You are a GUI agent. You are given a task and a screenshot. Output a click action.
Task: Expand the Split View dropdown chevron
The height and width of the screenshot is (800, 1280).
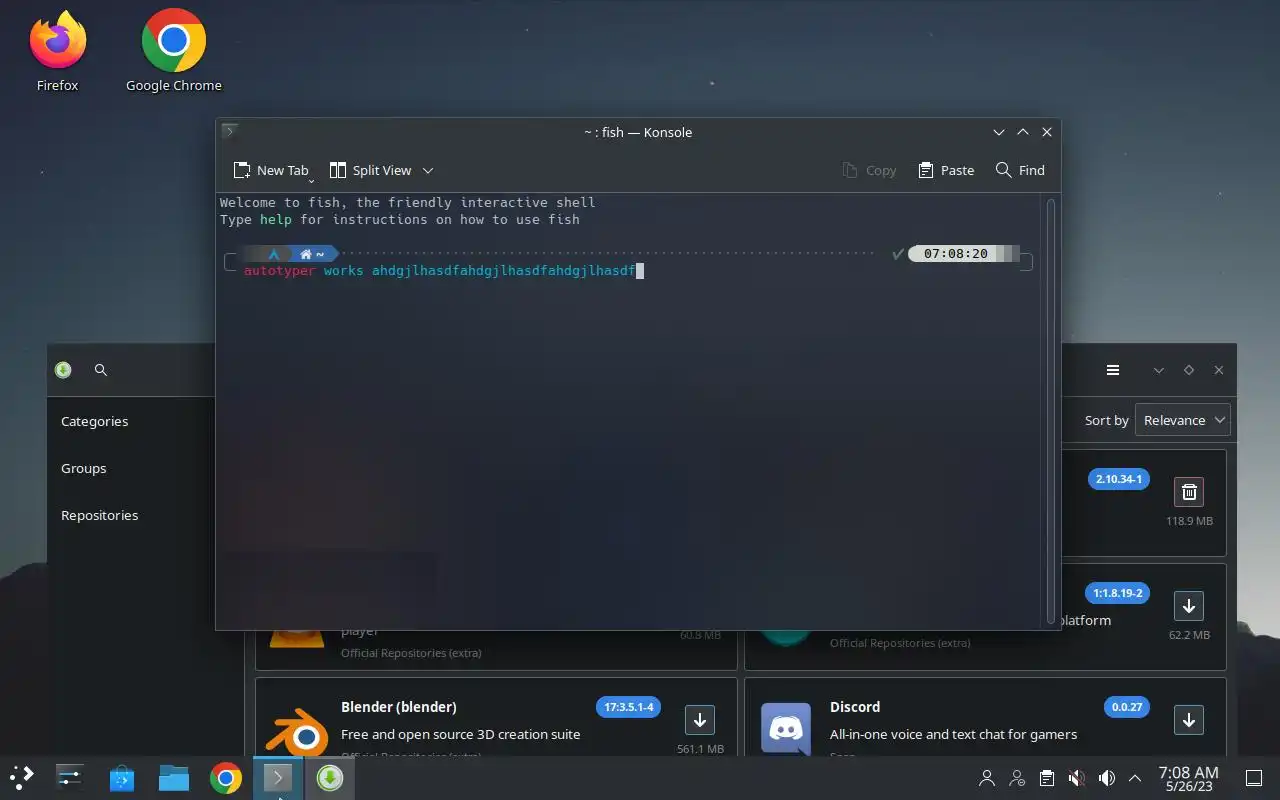(x=428, y=171)
